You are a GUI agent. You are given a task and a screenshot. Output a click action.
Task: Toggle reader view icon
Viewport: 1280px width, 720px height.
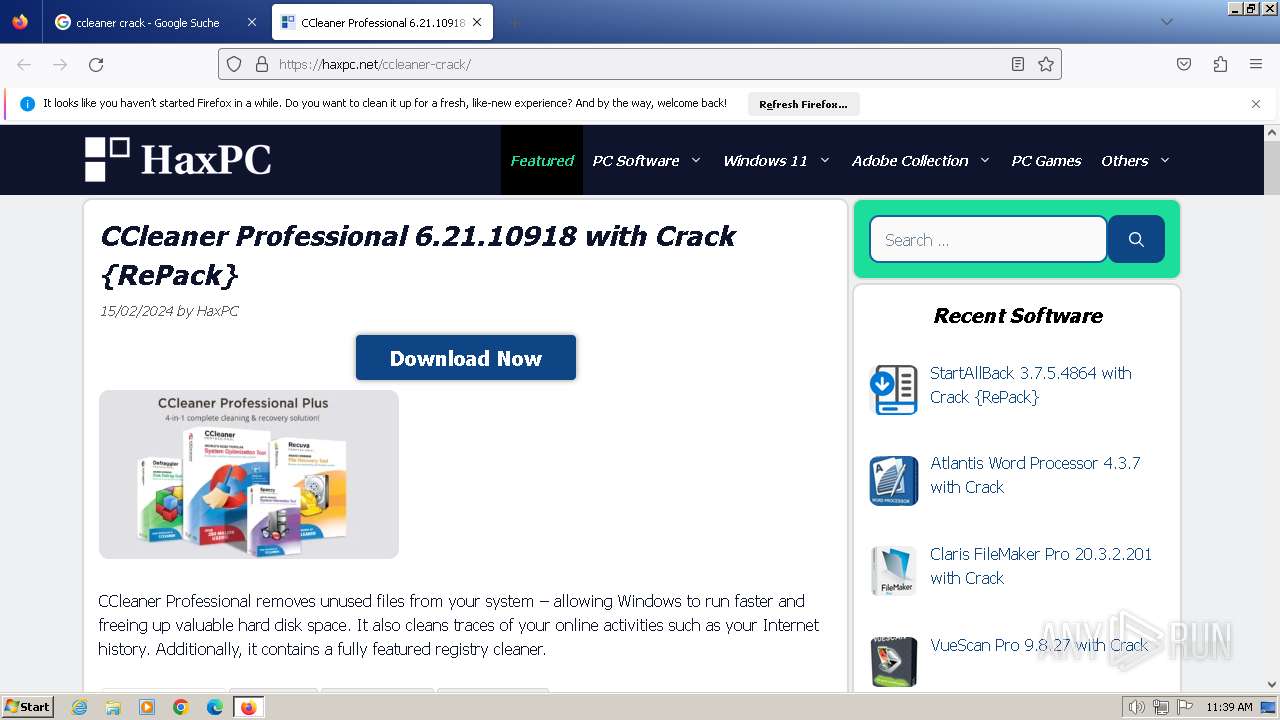tap(1017, 64)
